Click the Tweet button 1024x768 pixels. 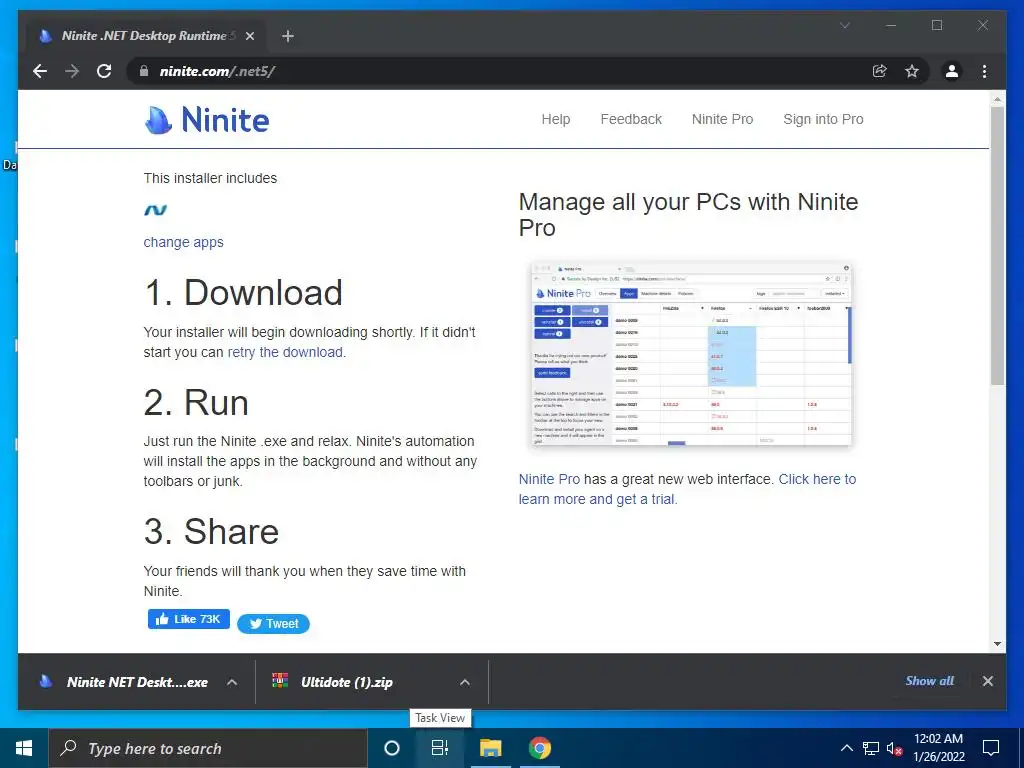pyautogui.click(x=273, y=624)
